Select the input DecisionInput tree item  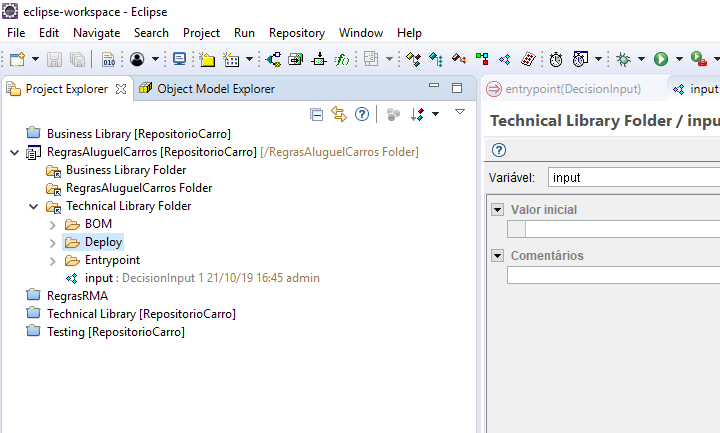tap(193, 278)
